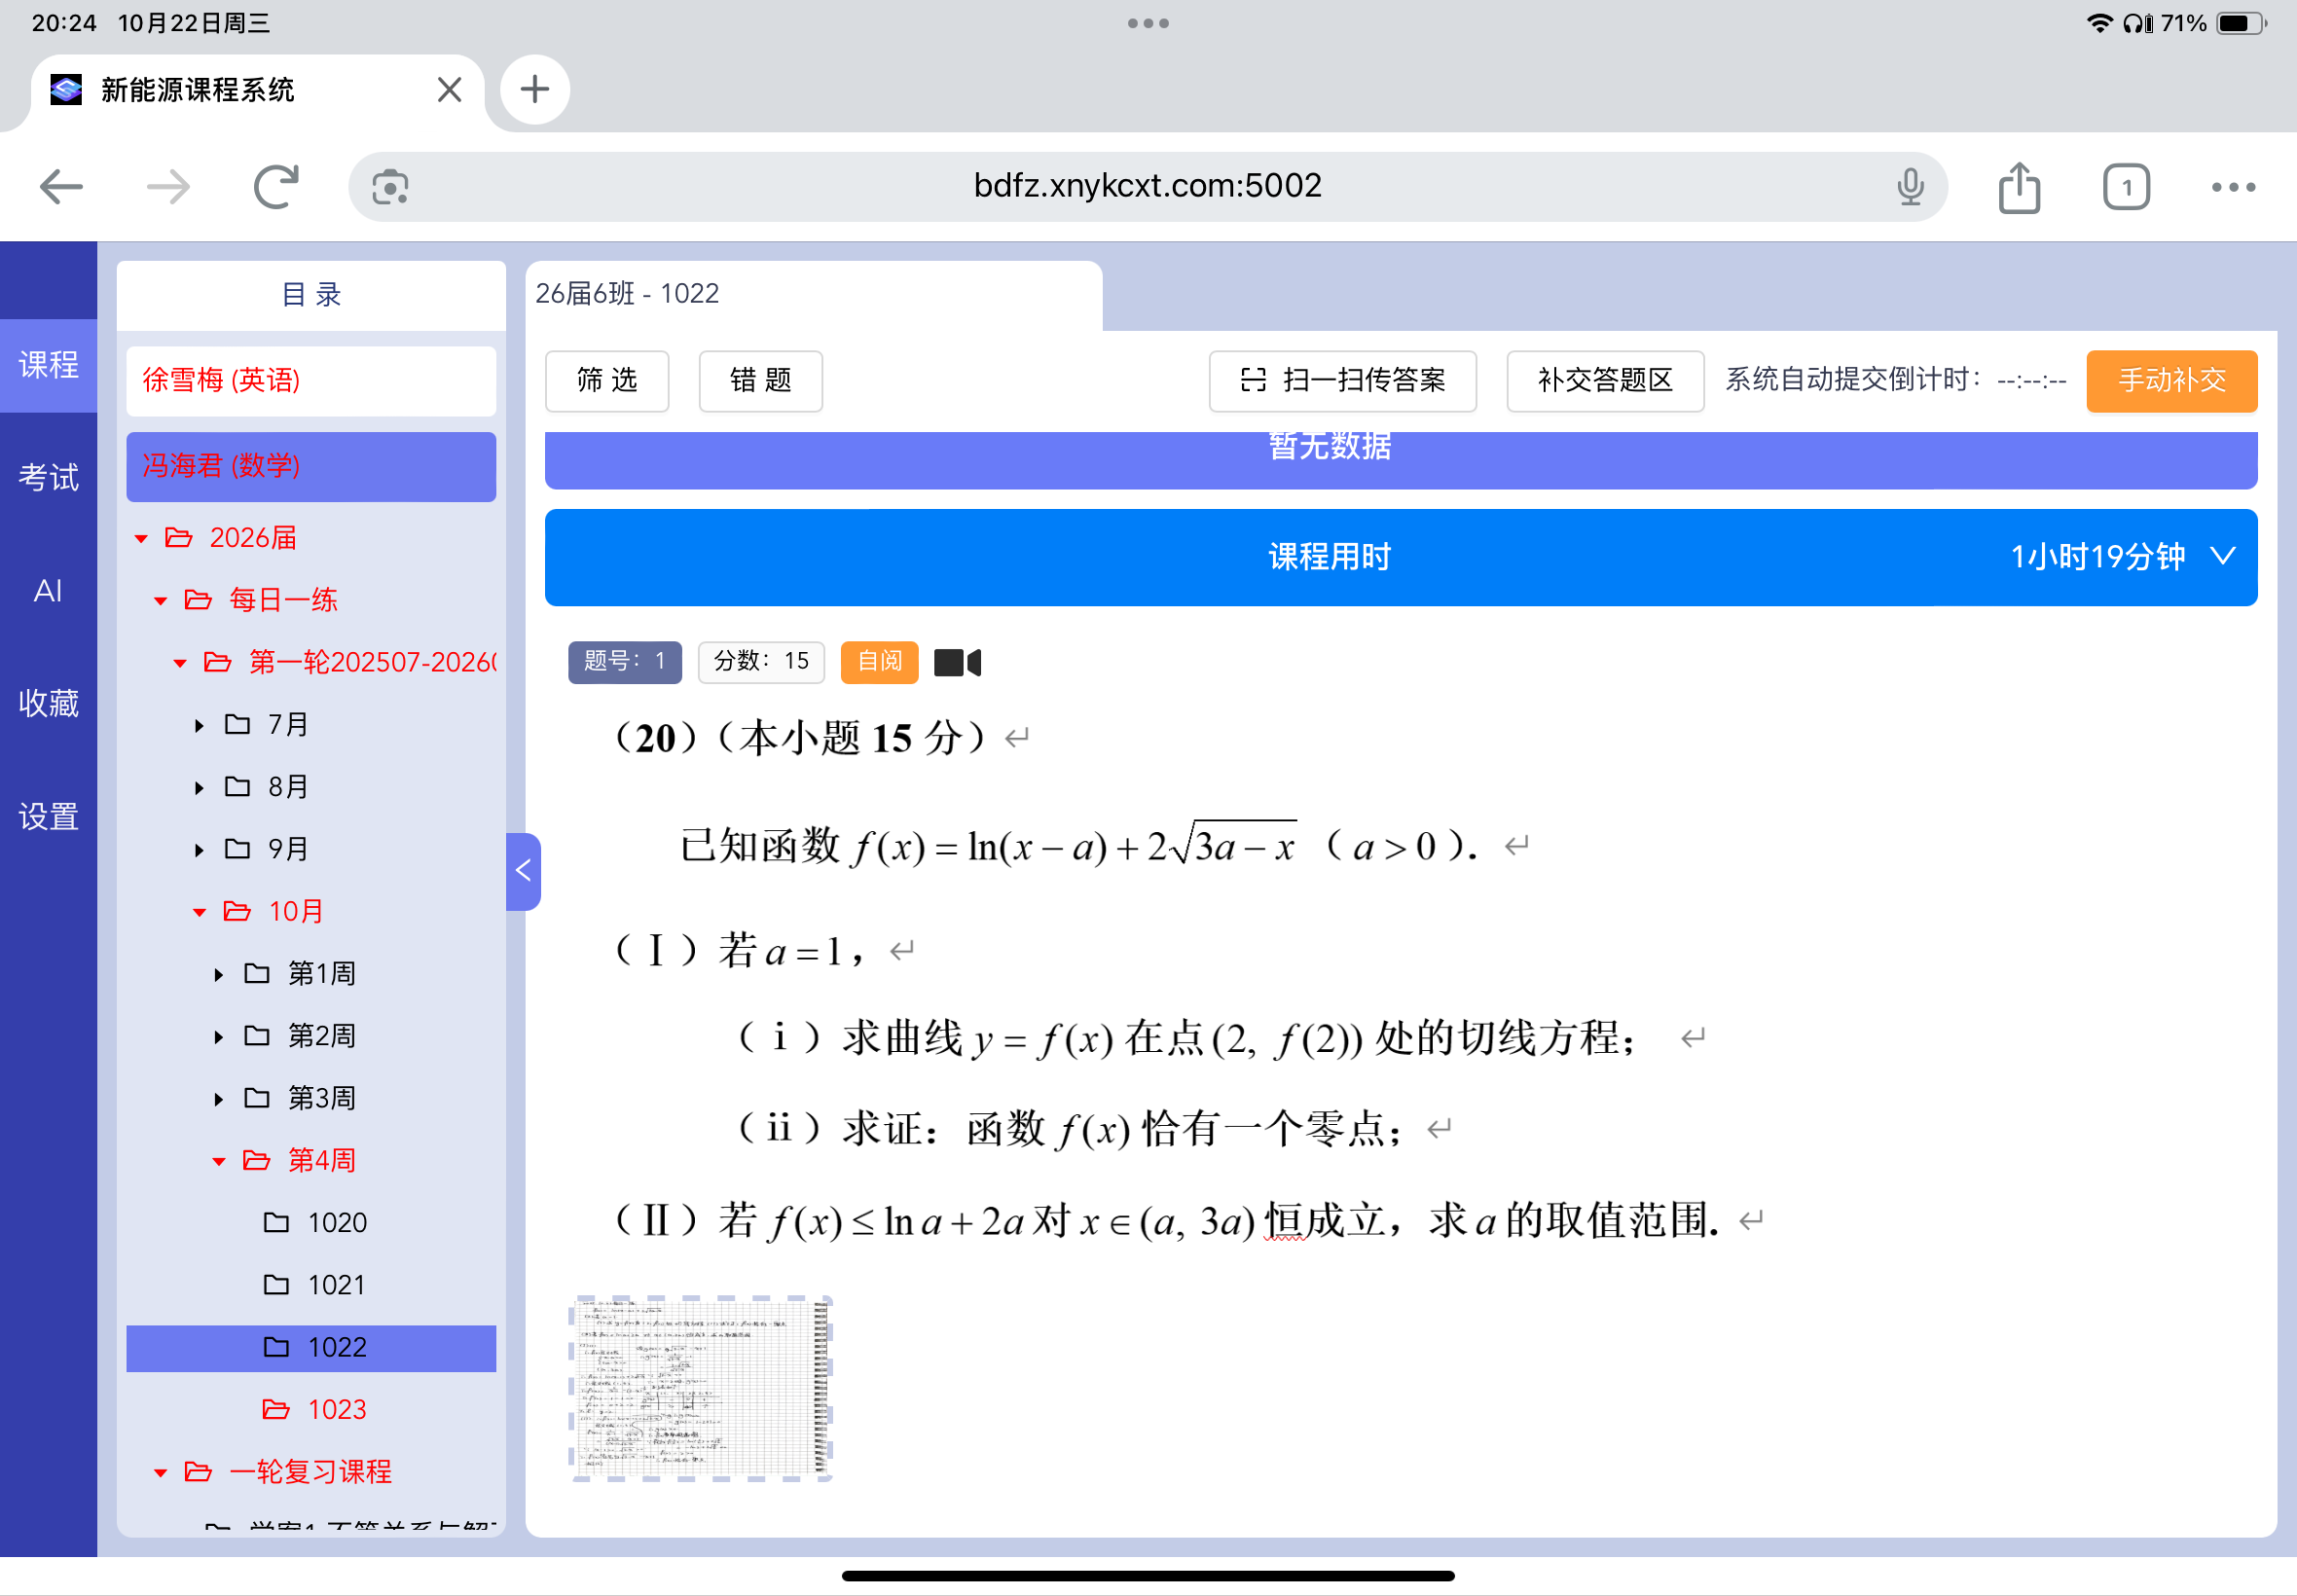Tap the microphone icon in address bar
2297x1596 pixels.
[x=1909, y=187]
